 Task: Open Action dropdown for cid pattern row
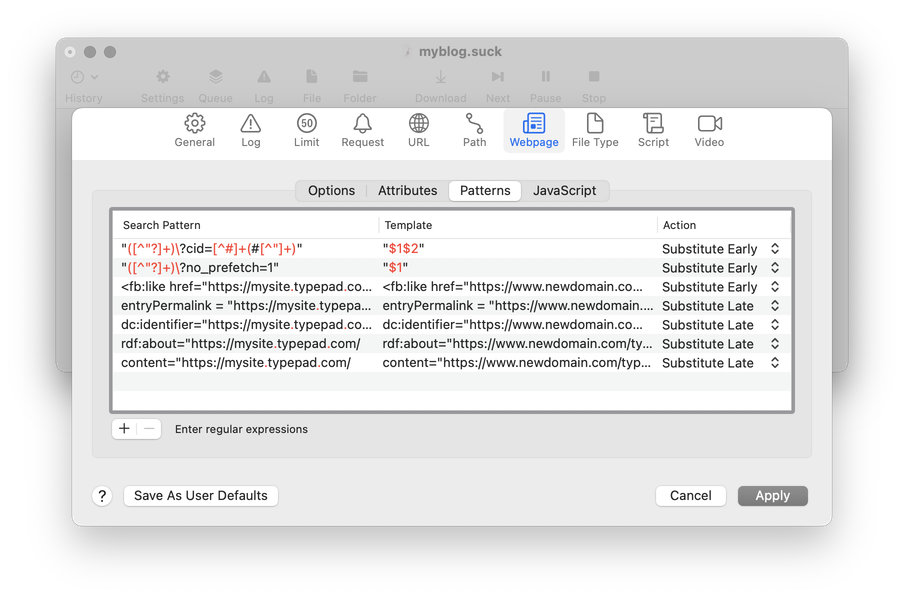click(774, 249)
